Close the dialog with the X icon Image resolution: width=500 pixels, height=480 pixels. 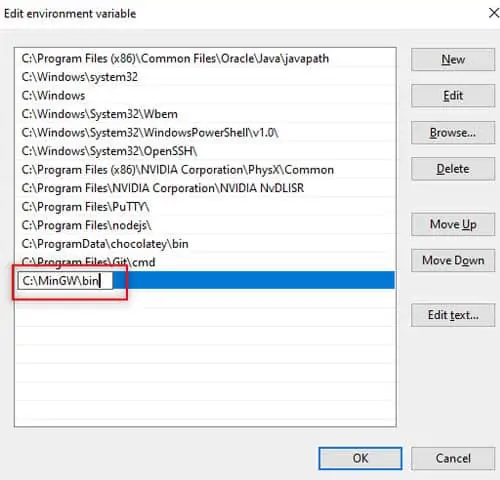[493, 13]
